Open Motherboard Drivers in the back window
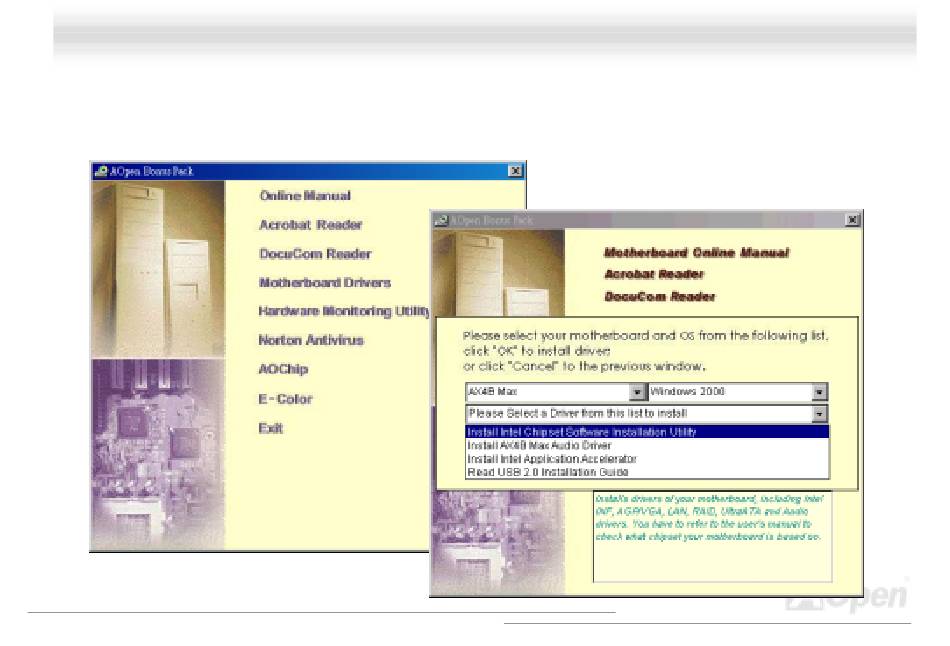 [x=325, y=282]
